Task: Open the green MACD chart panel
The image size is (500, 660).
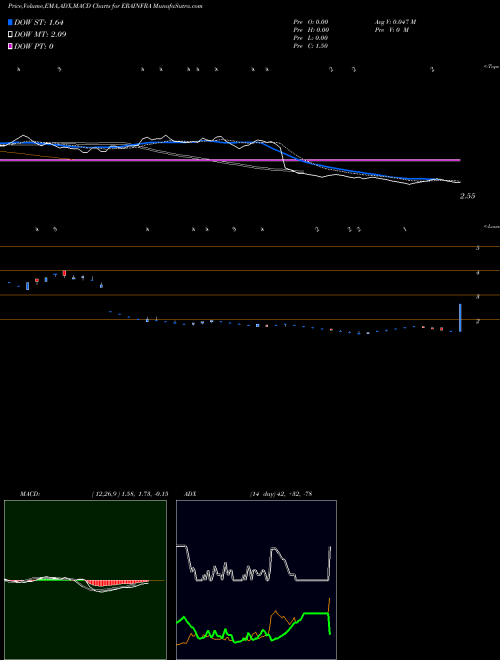Action: click(85, 580)
